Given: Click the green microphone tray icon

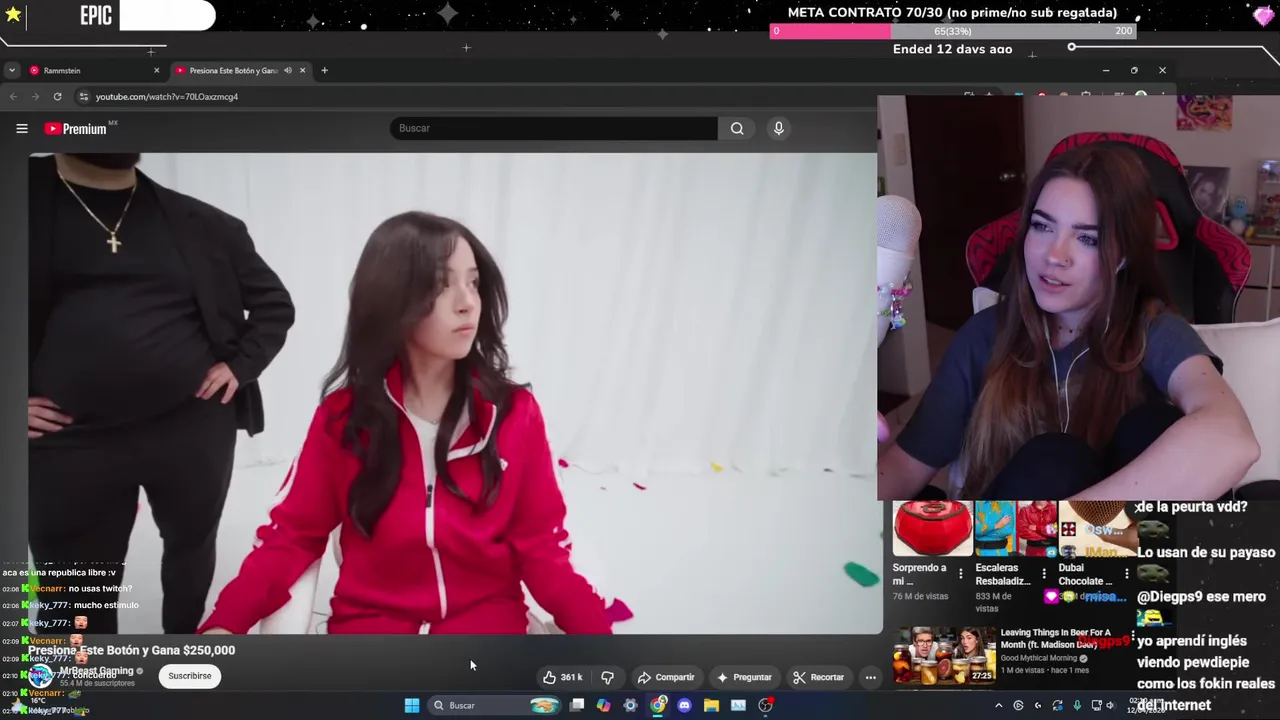Looking at the screenshot, I should 1077,705.
